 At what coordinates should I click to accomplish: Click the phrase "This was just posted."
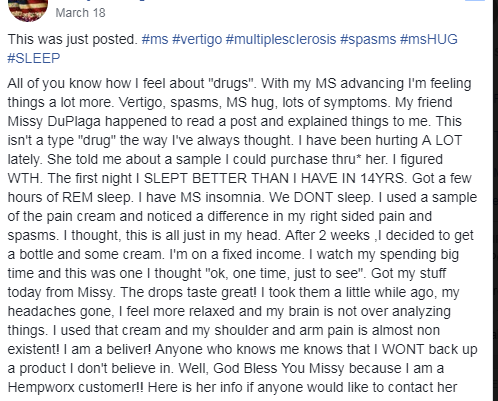tap(73, 39)
